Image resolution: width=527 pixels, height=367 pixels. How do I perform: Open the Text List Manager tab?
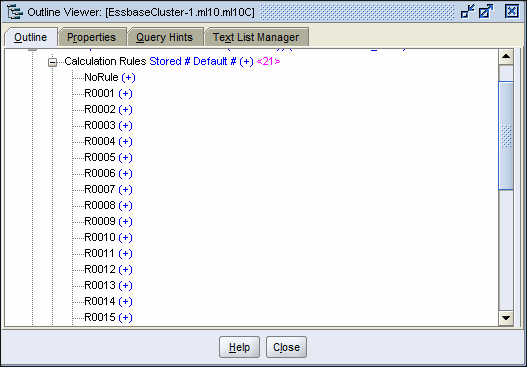(256, 37)
